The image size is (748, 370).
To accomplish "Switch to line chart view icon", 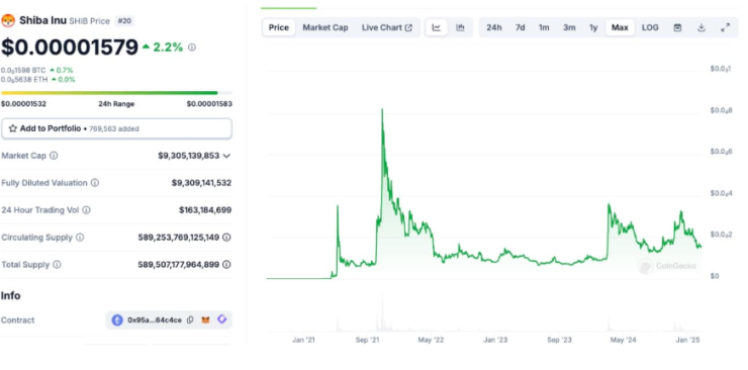I will click(x=436, y=28).
